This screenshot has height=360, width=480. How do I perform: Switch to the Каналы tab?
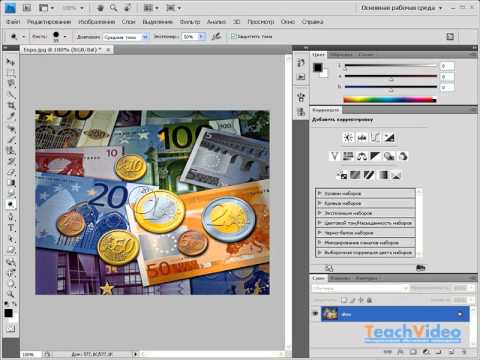point(340,278)
